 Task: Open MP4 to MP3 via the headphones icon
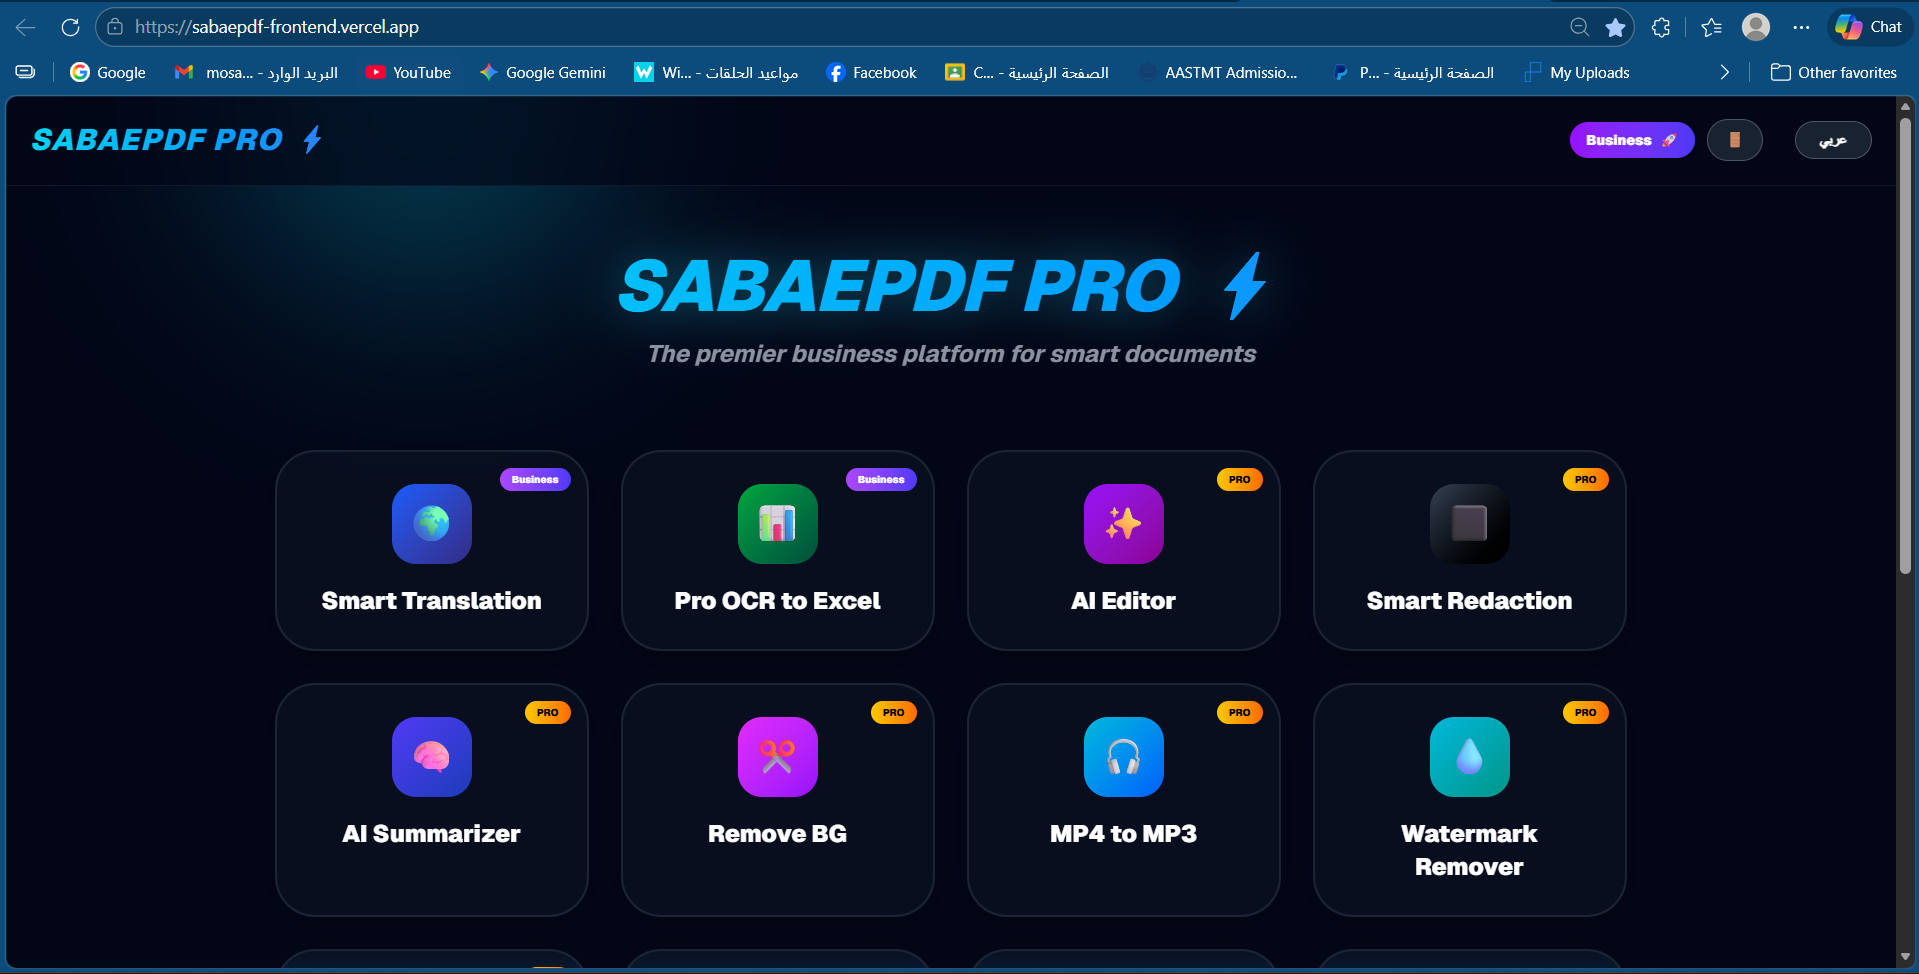[1123, 757]
